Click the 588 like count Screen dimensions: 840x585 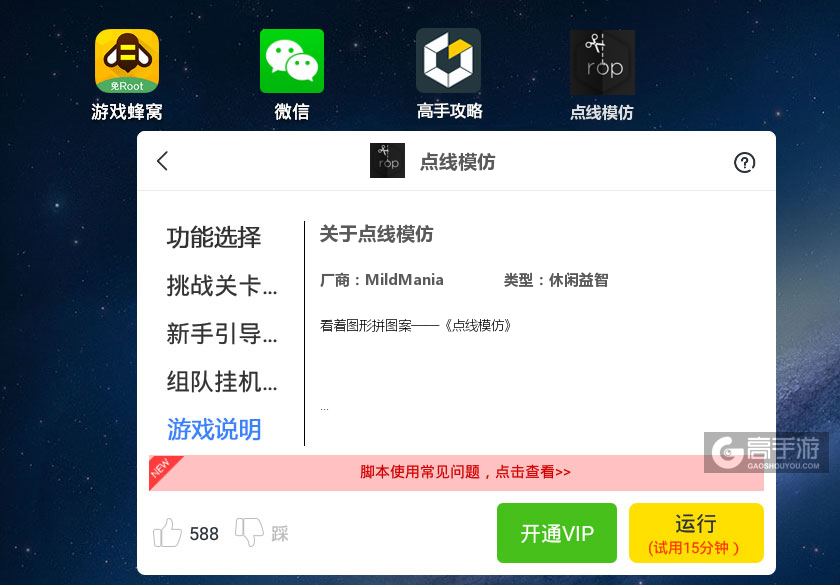(x=204, y=534)
